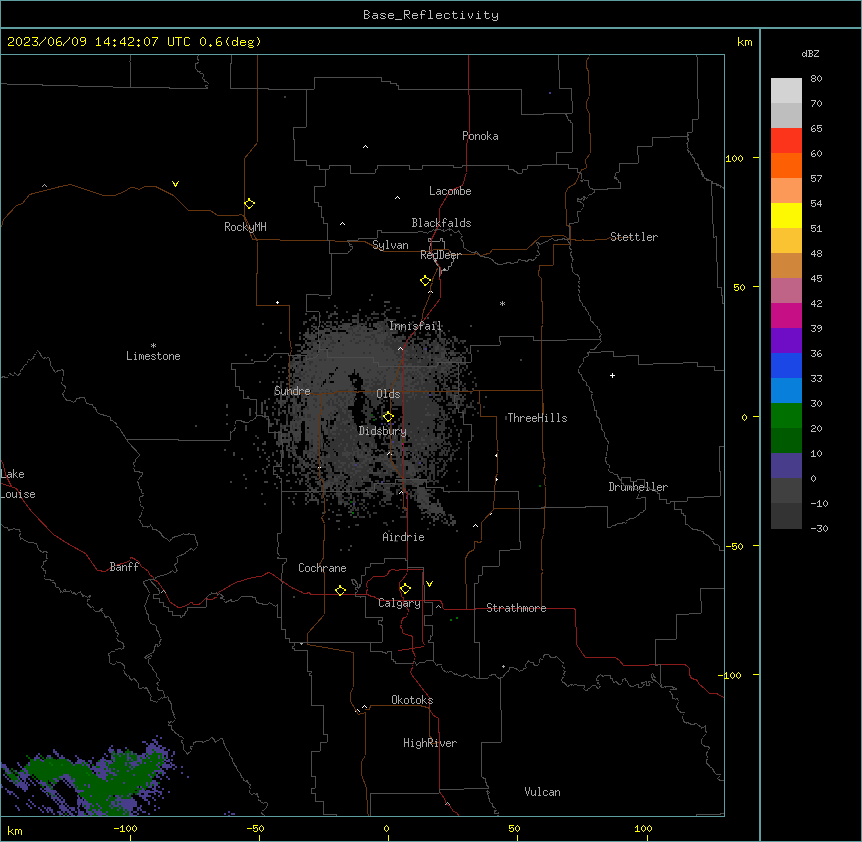
Task: Click the yellow station marker south of RedDeer
Action: 425,281
